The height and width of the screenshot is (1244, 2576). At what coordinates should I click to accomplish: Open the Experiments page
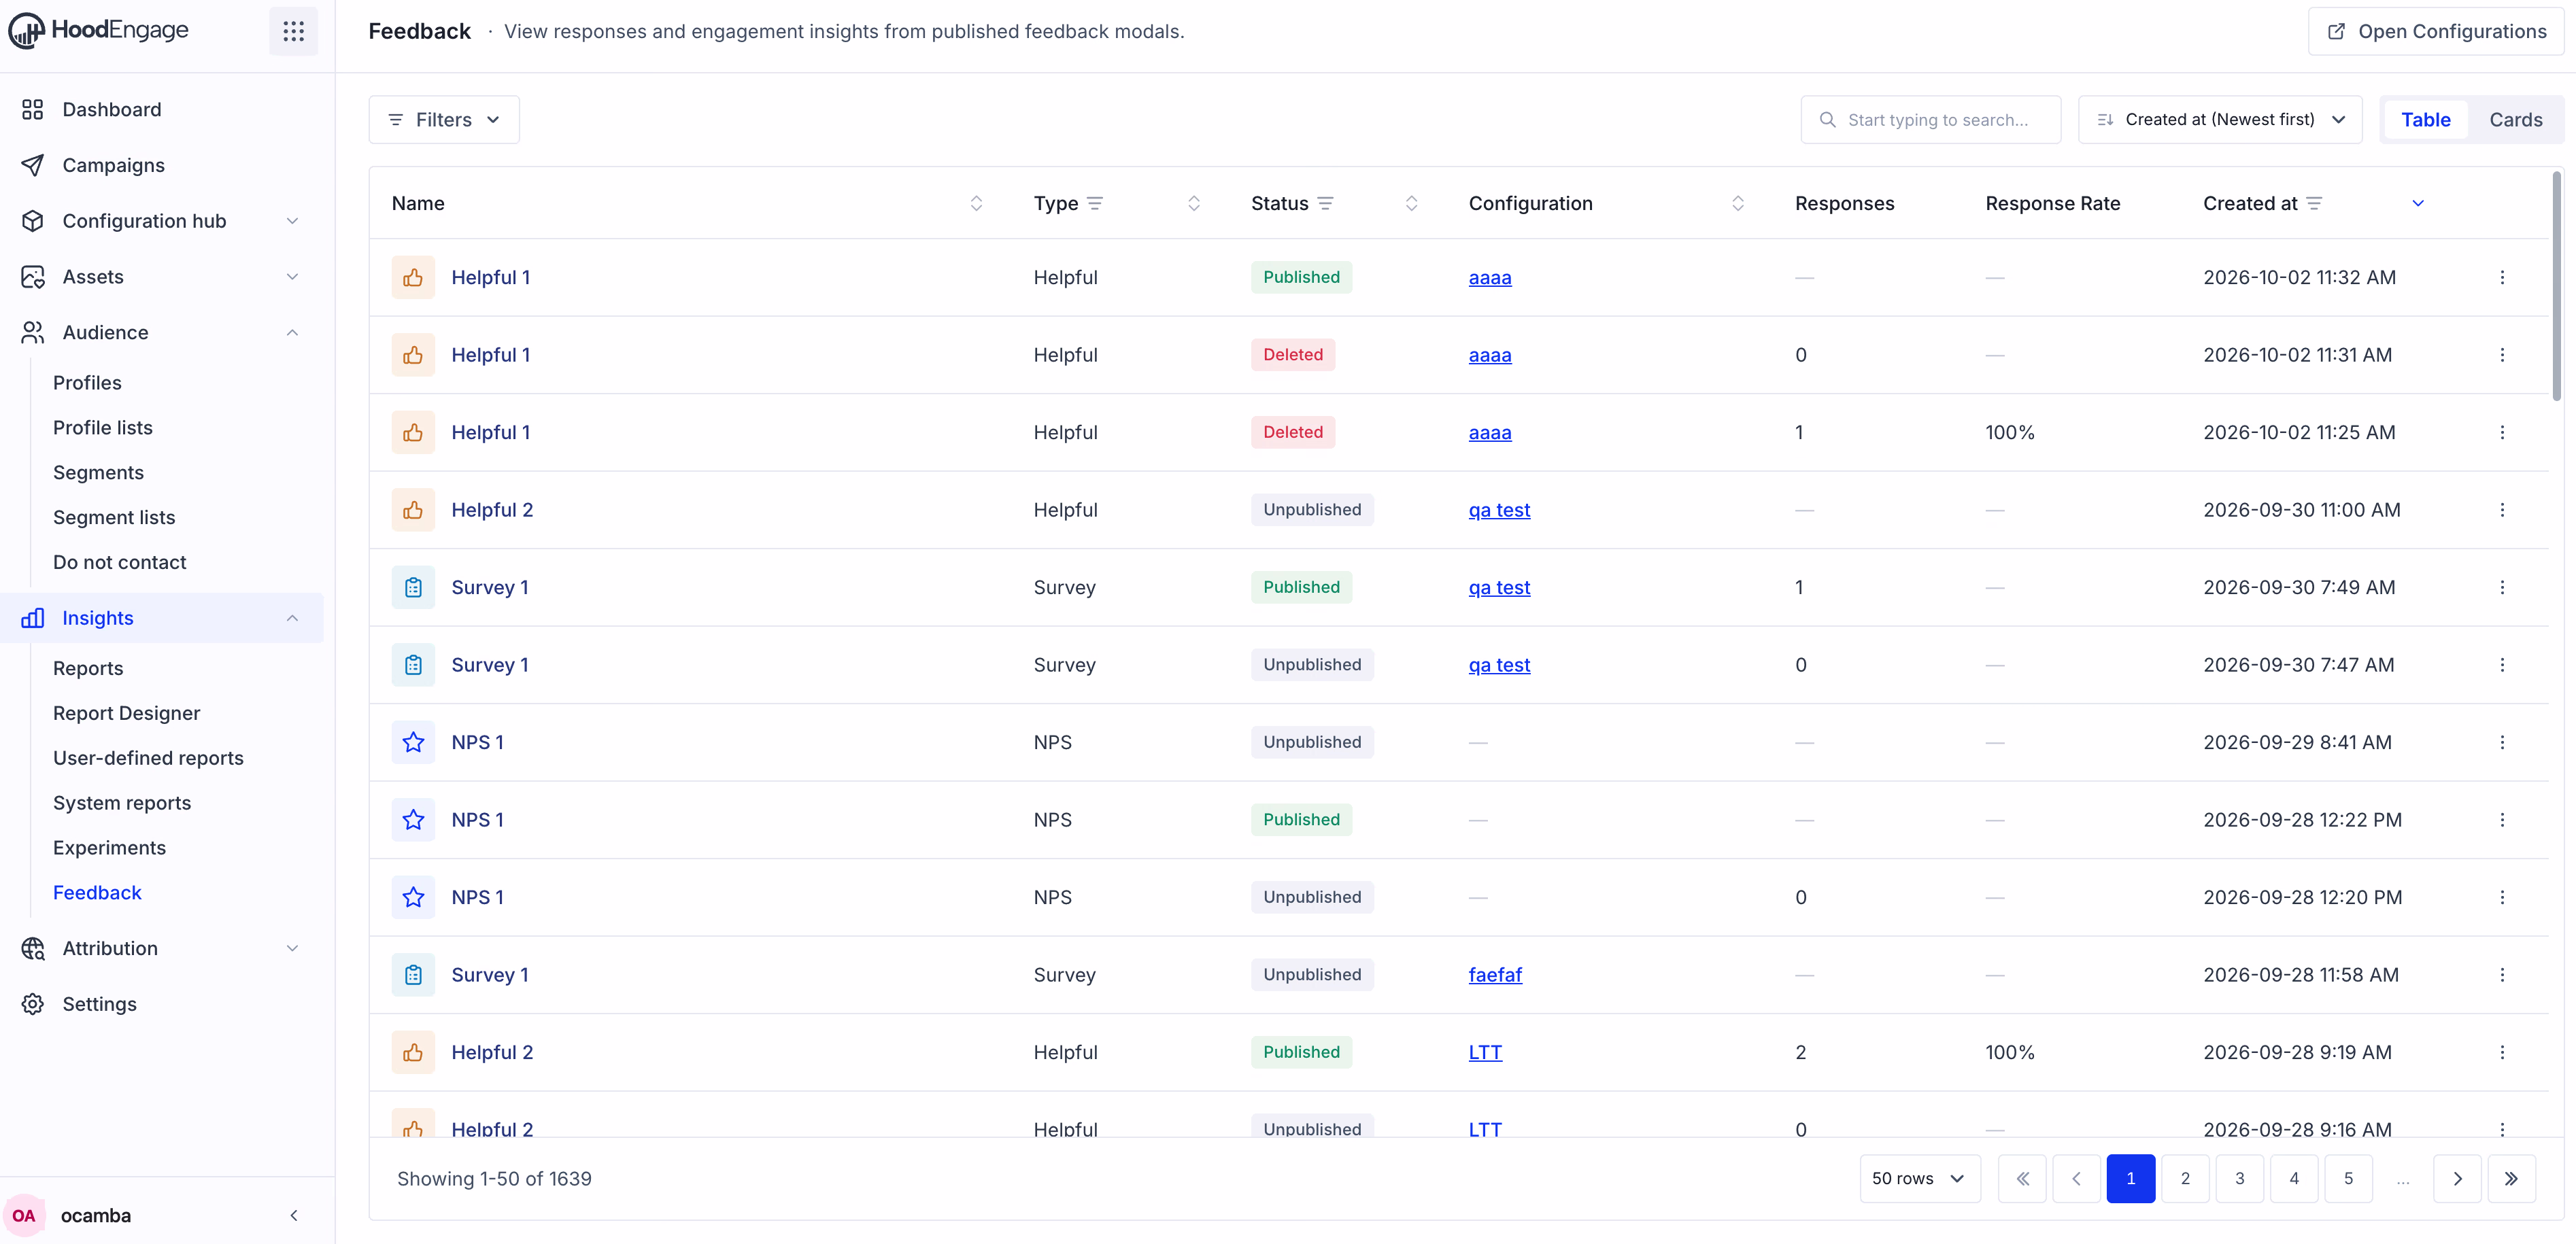click(109, 848)
